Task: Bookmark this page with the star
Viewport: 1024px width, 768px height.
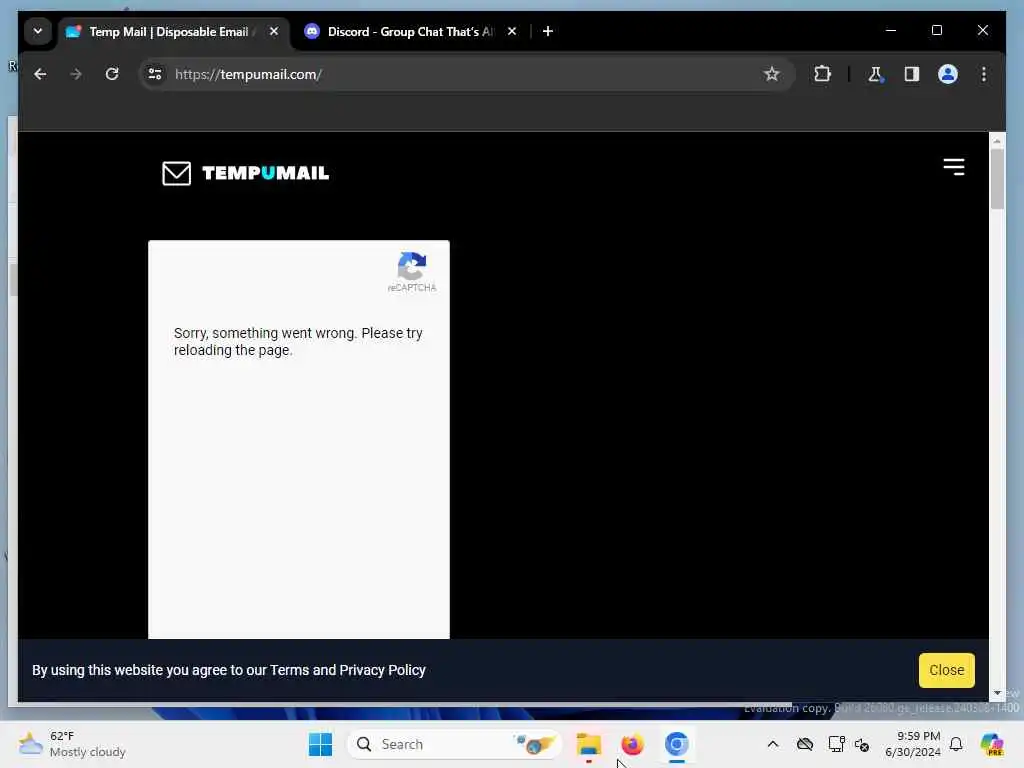Action: [x=772, y=74]
